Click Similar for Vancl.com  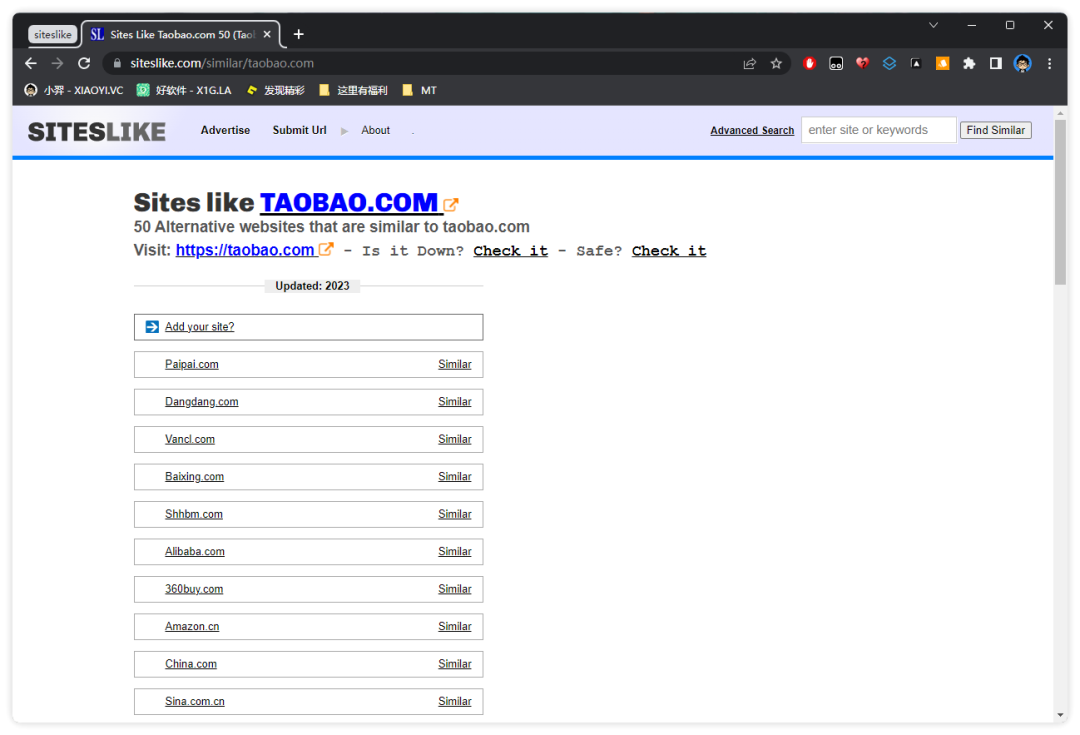pyautogui.click(x=455, y=439)
